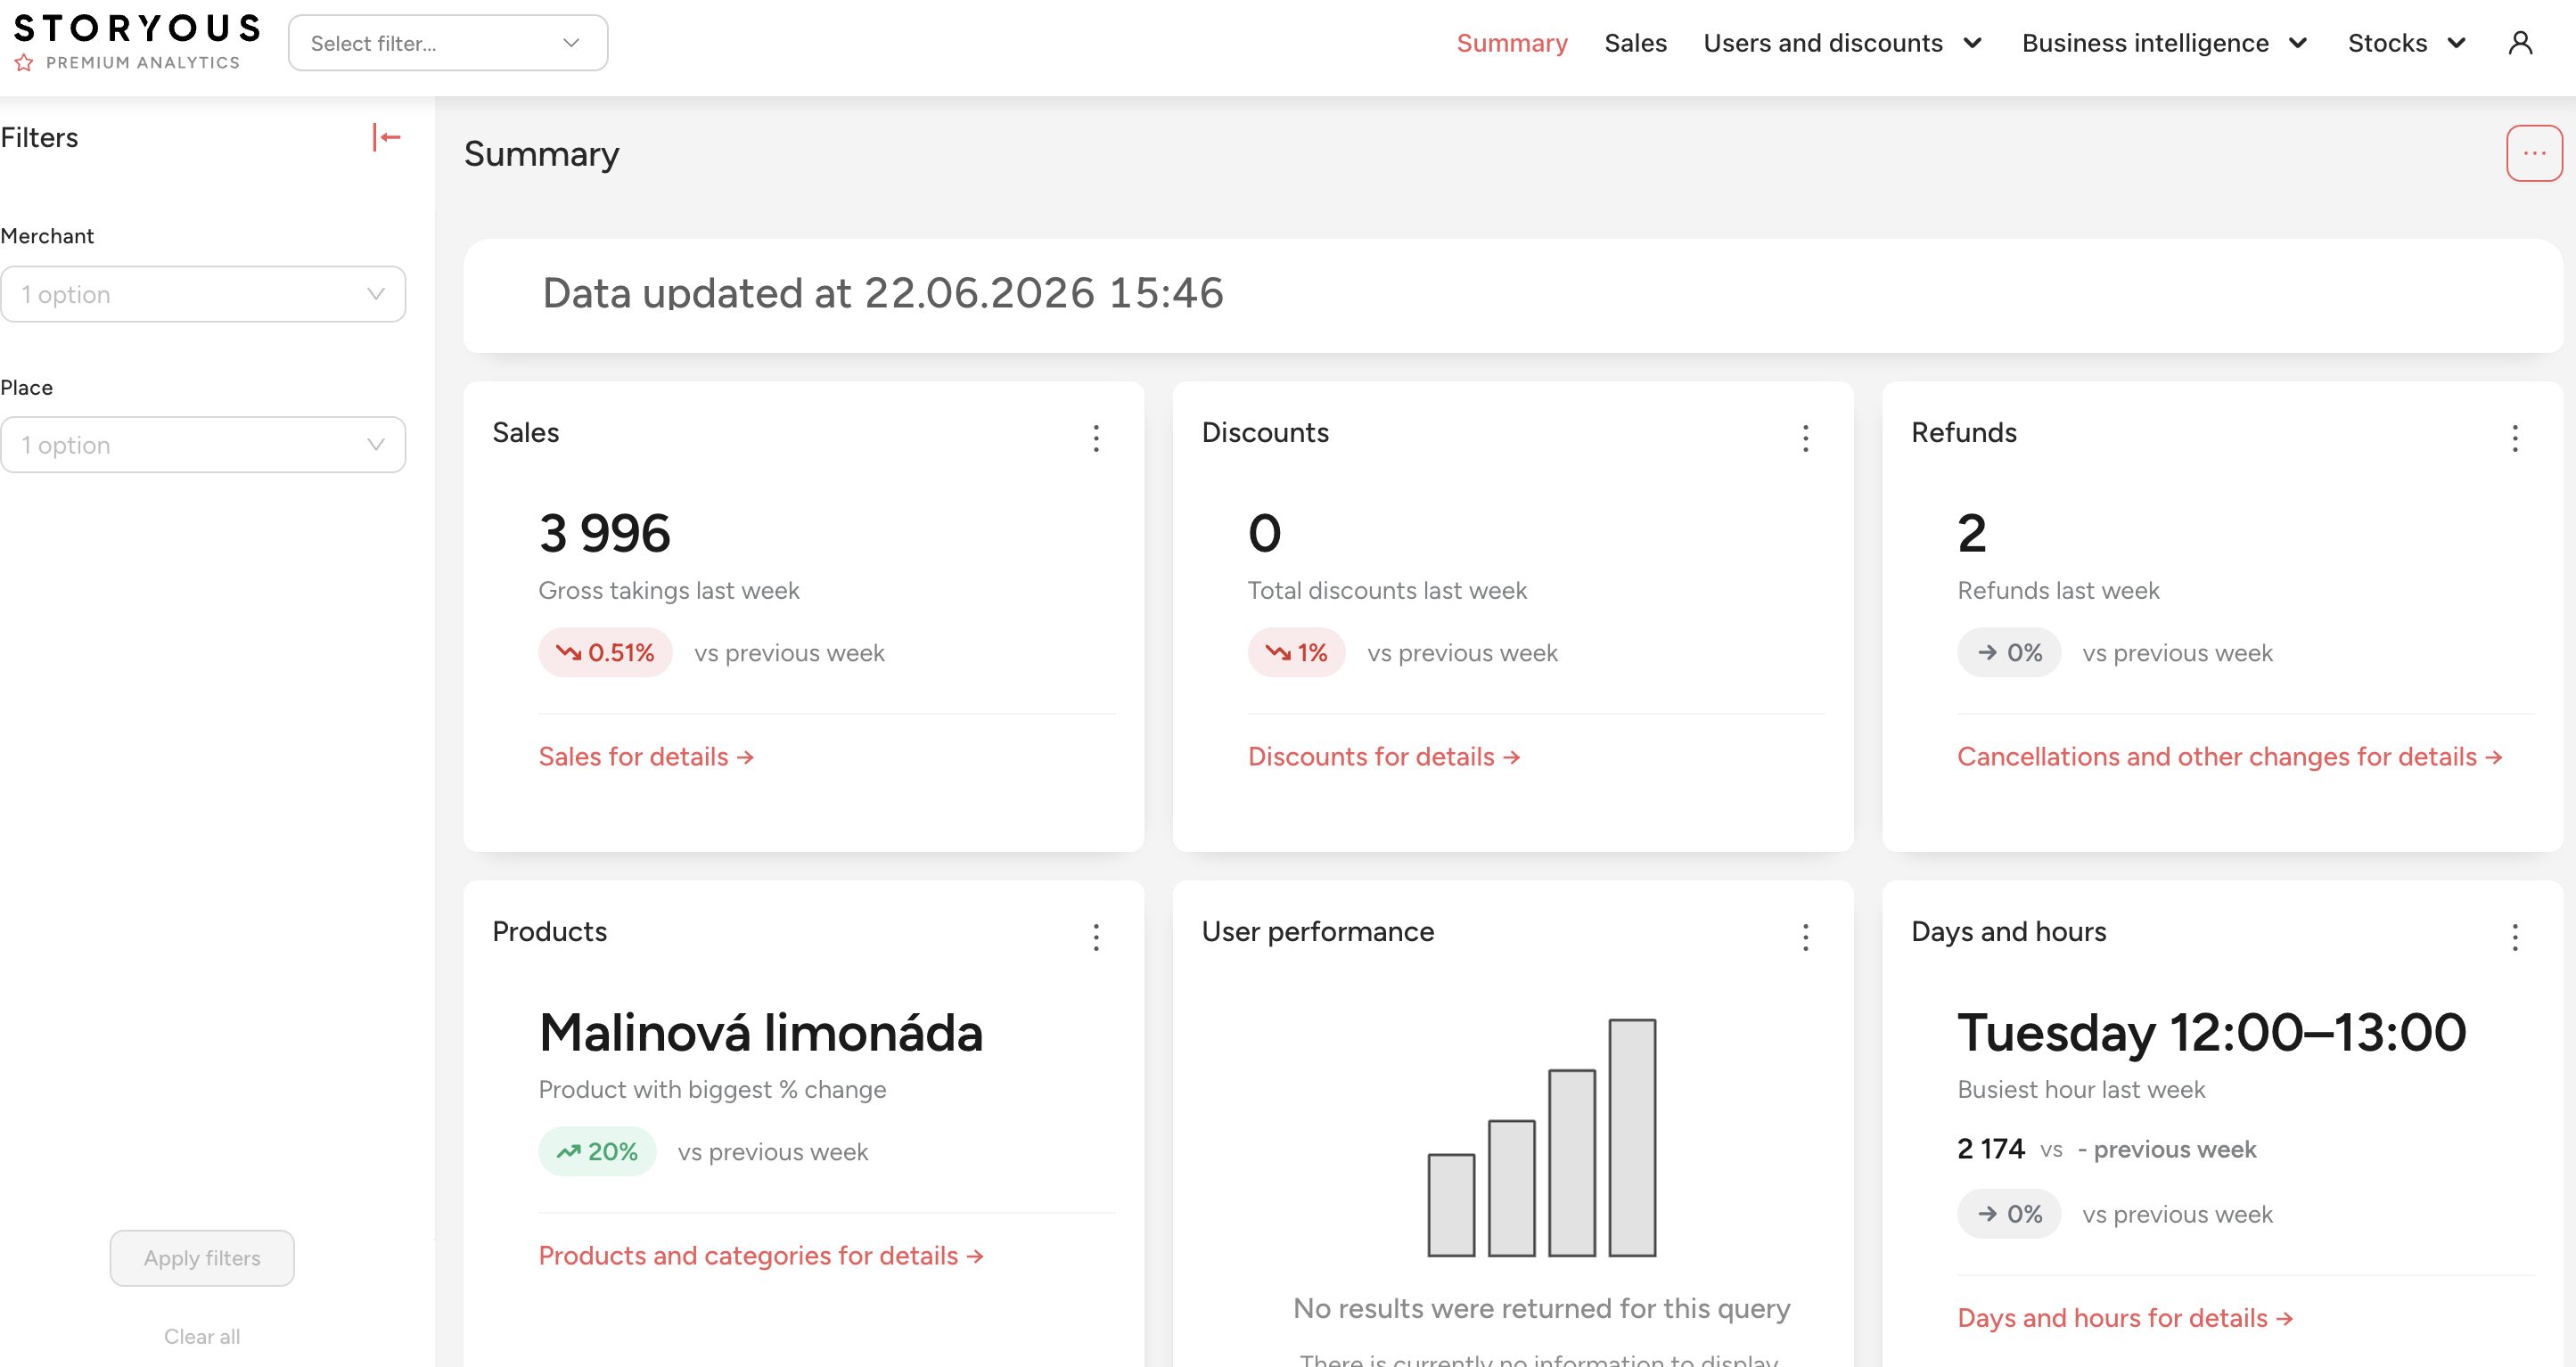This screenshot has width=2576, height=1367.
Task: Open the Discounts card kebab menu
Action: pos(1805,438)
